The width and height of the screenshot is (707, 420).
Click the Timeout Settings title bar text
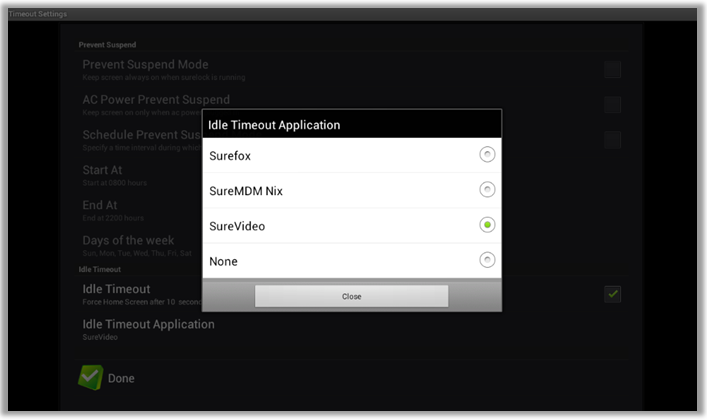(x=37, y=14)
